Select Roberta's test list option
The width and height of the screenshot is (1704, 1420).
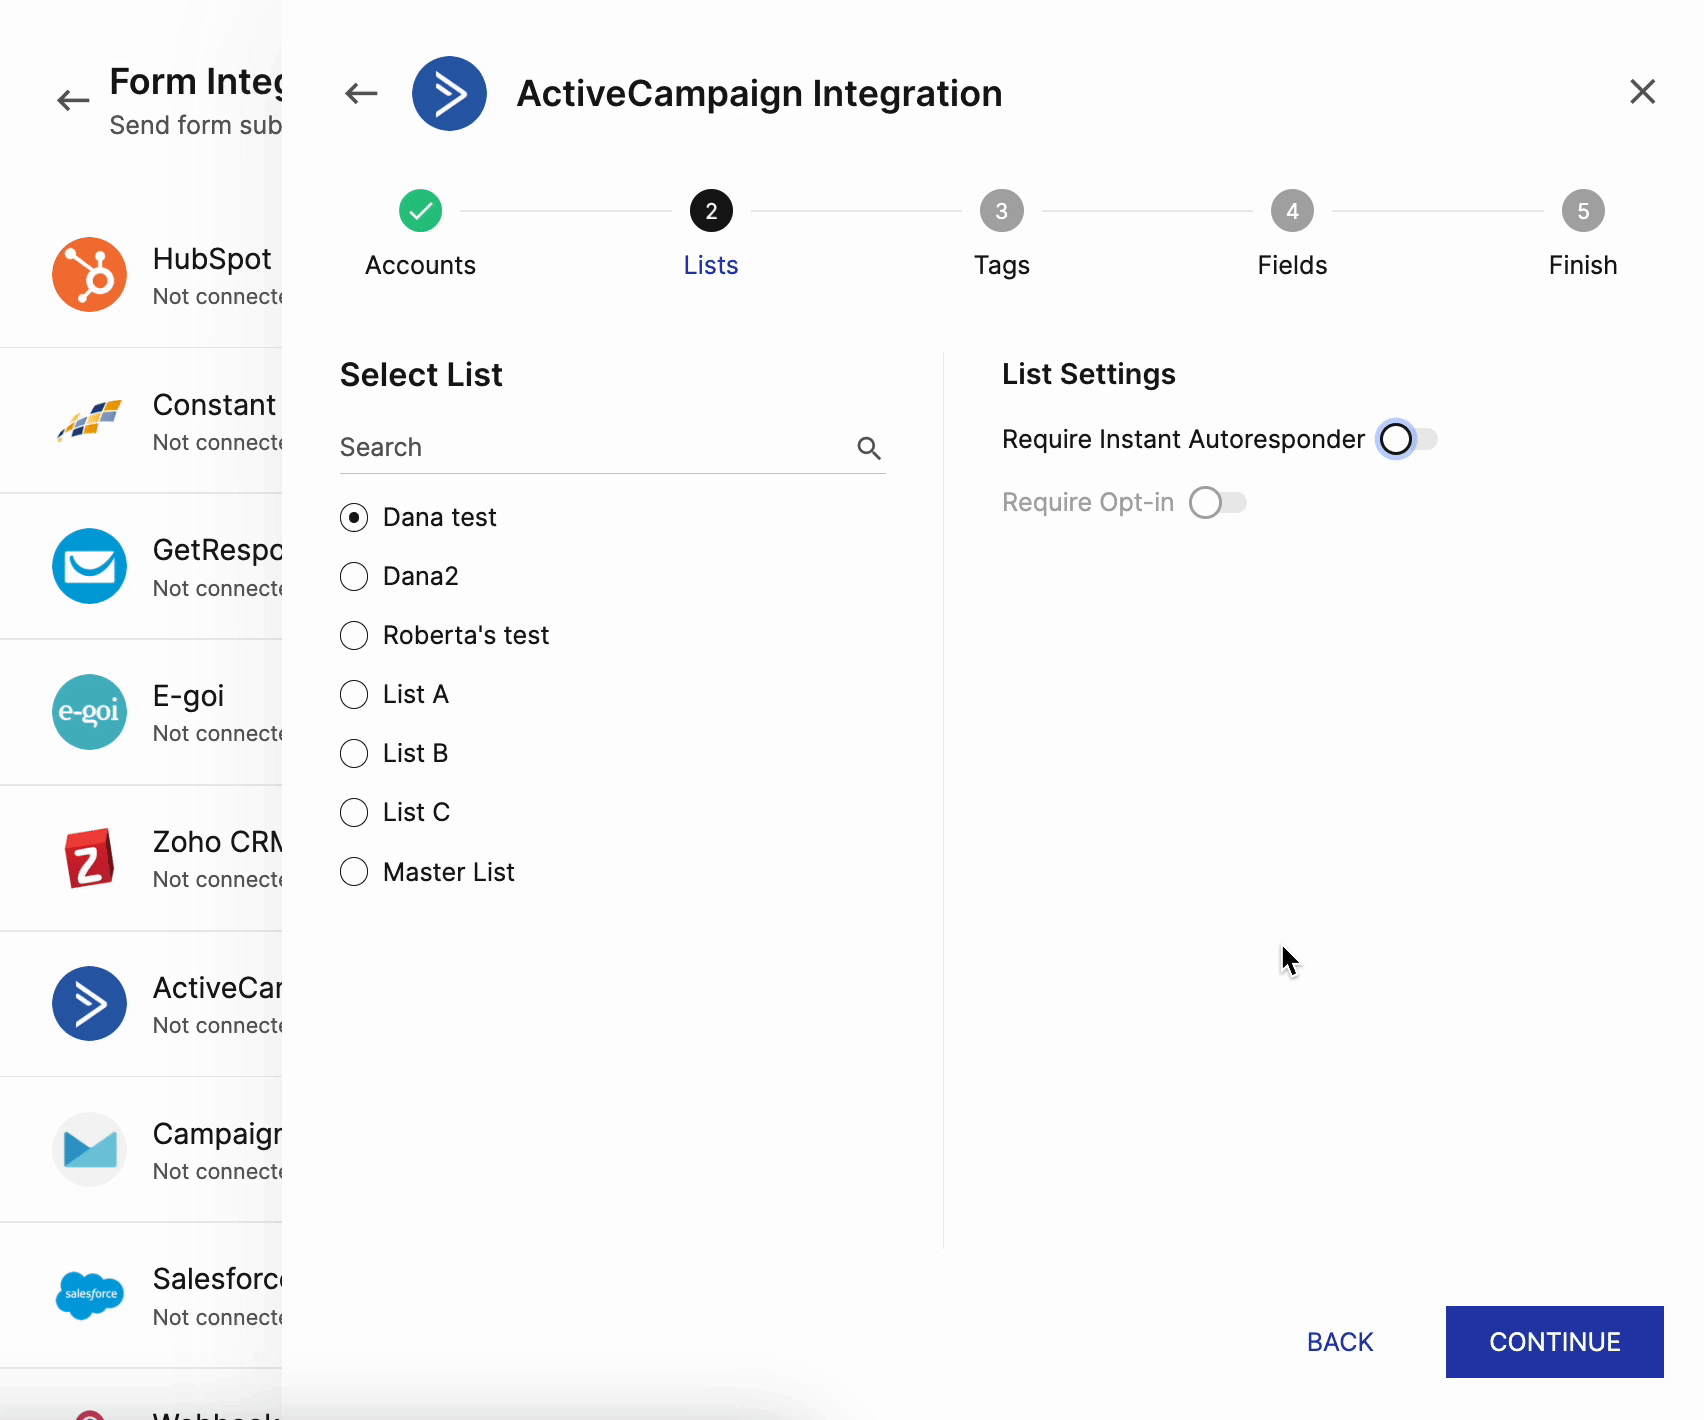pos(354,636)
